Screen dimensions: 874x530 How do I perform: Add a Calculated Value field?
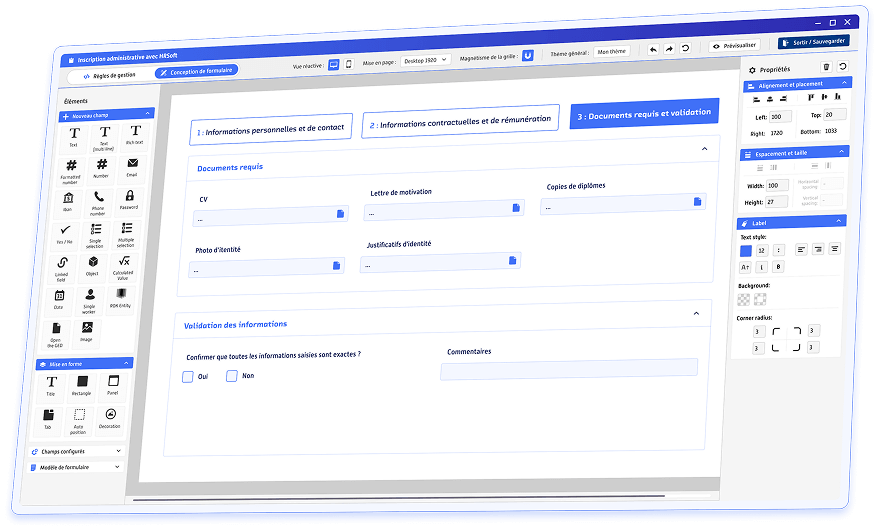(123, 266)
